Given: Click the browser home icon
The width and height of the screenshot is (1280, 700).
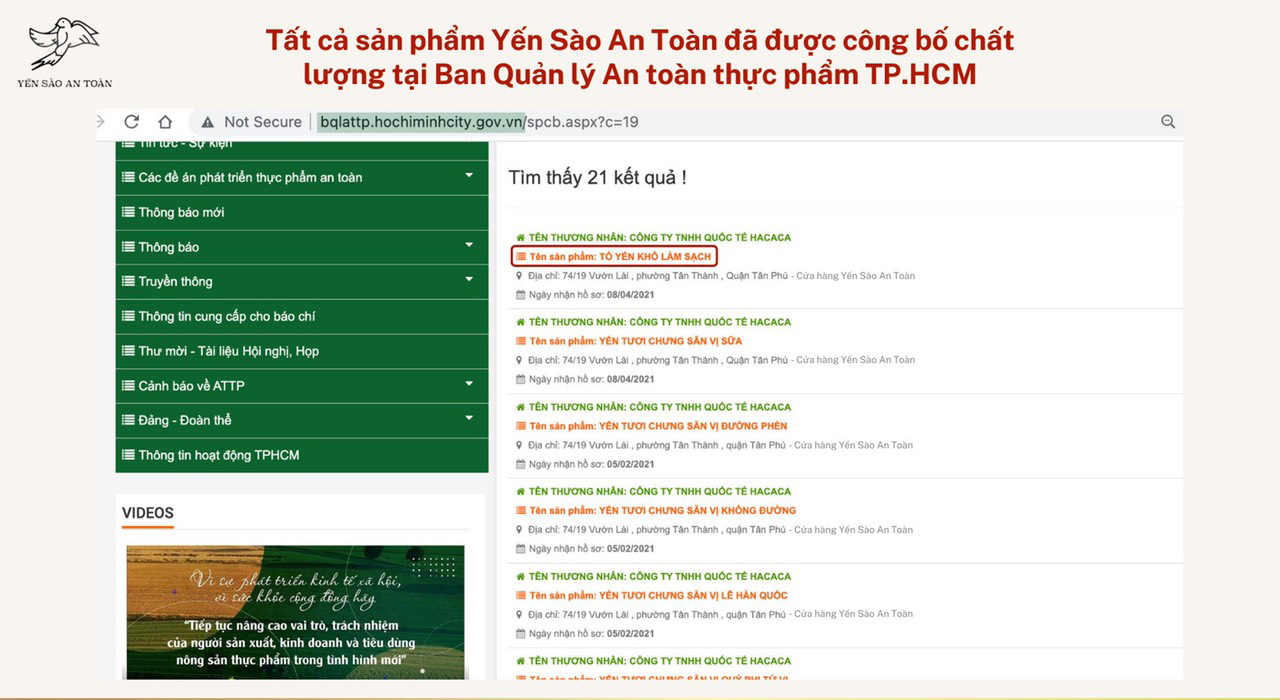Looking at the screenshot, I should [165, 122].
